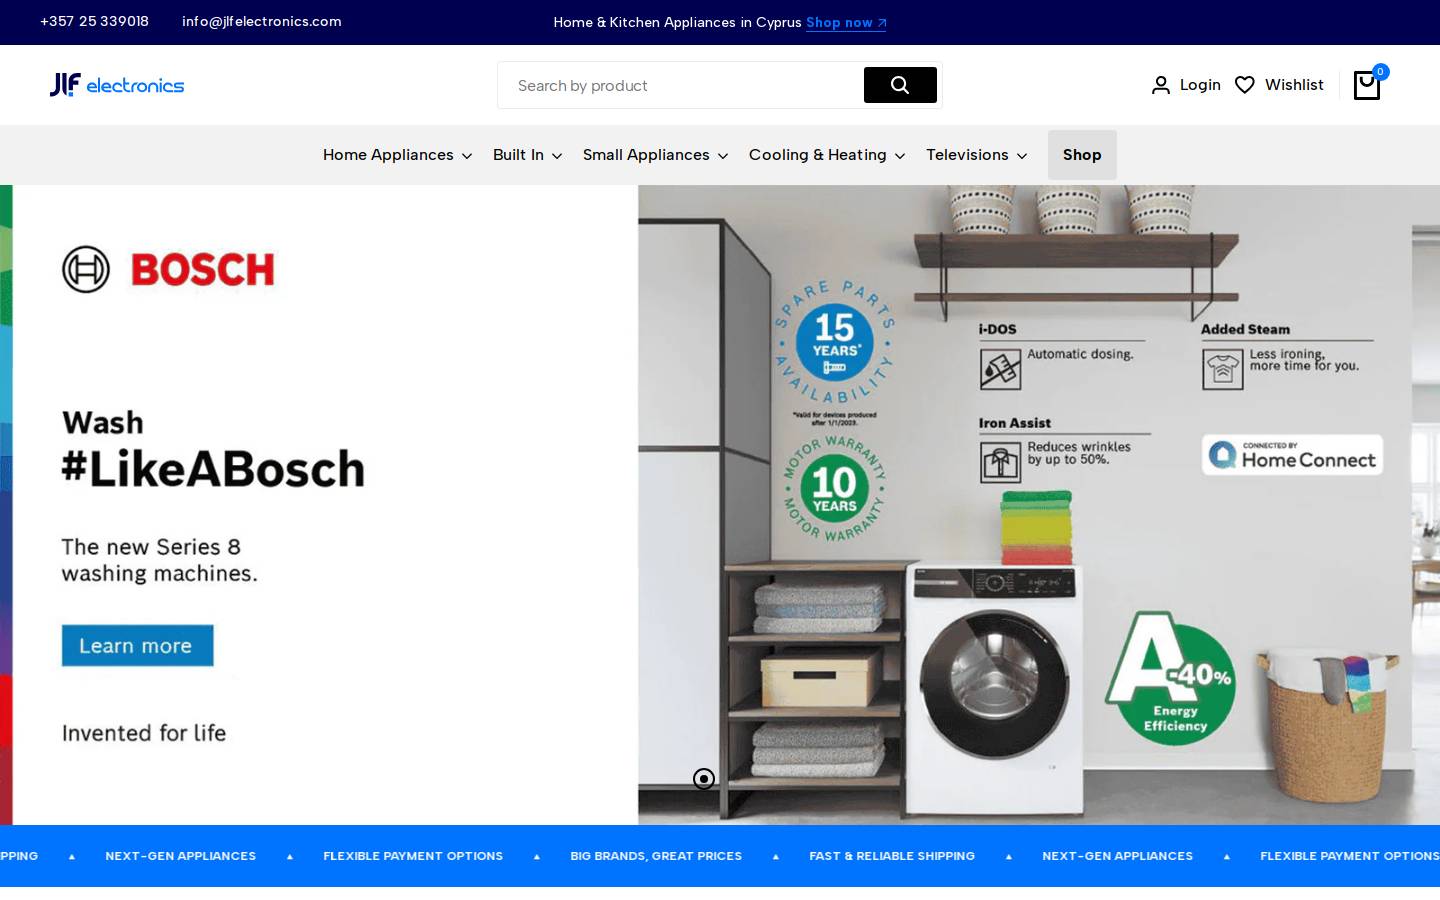
Task: Expand the Built In chevron
Action: point(557,156)
